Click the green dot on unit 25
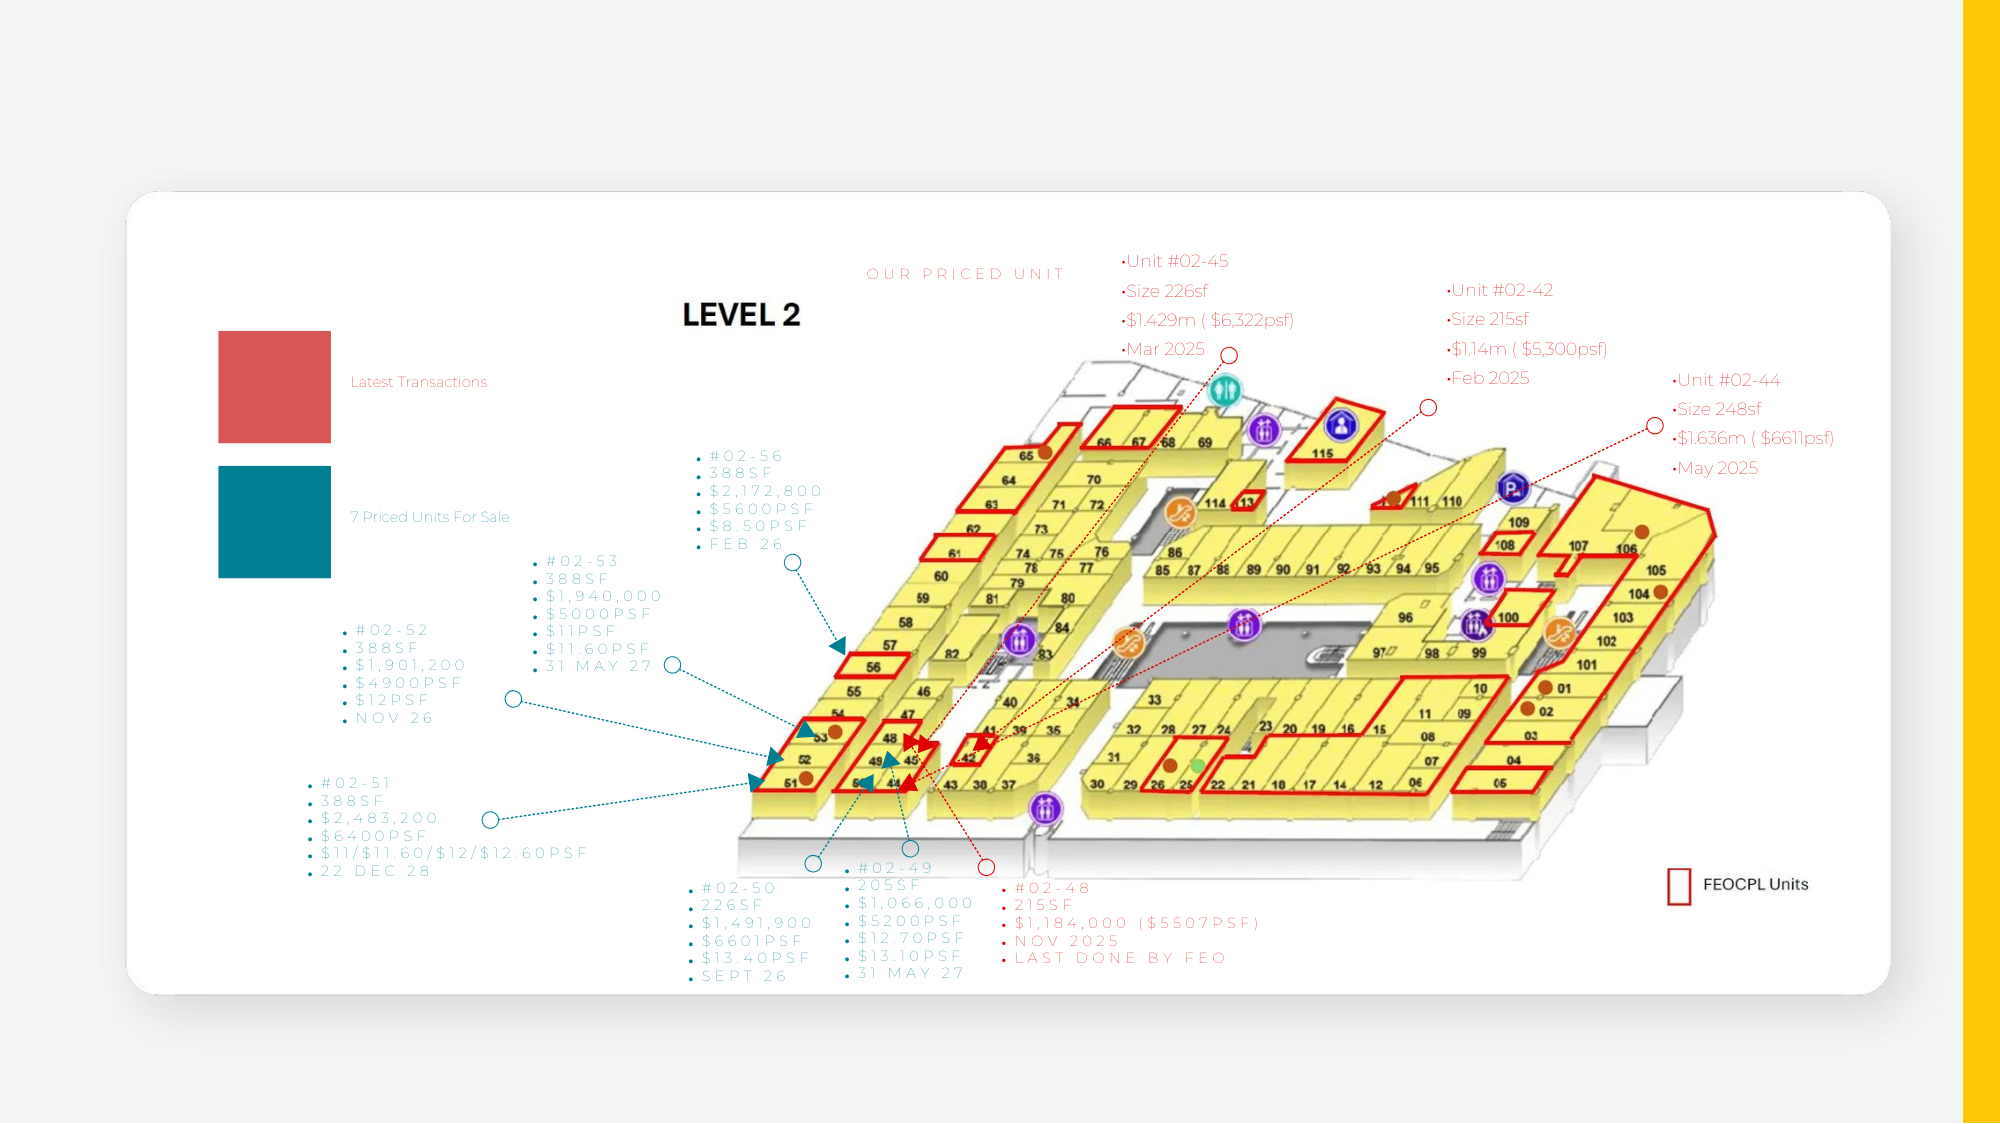 point(1197,765)
